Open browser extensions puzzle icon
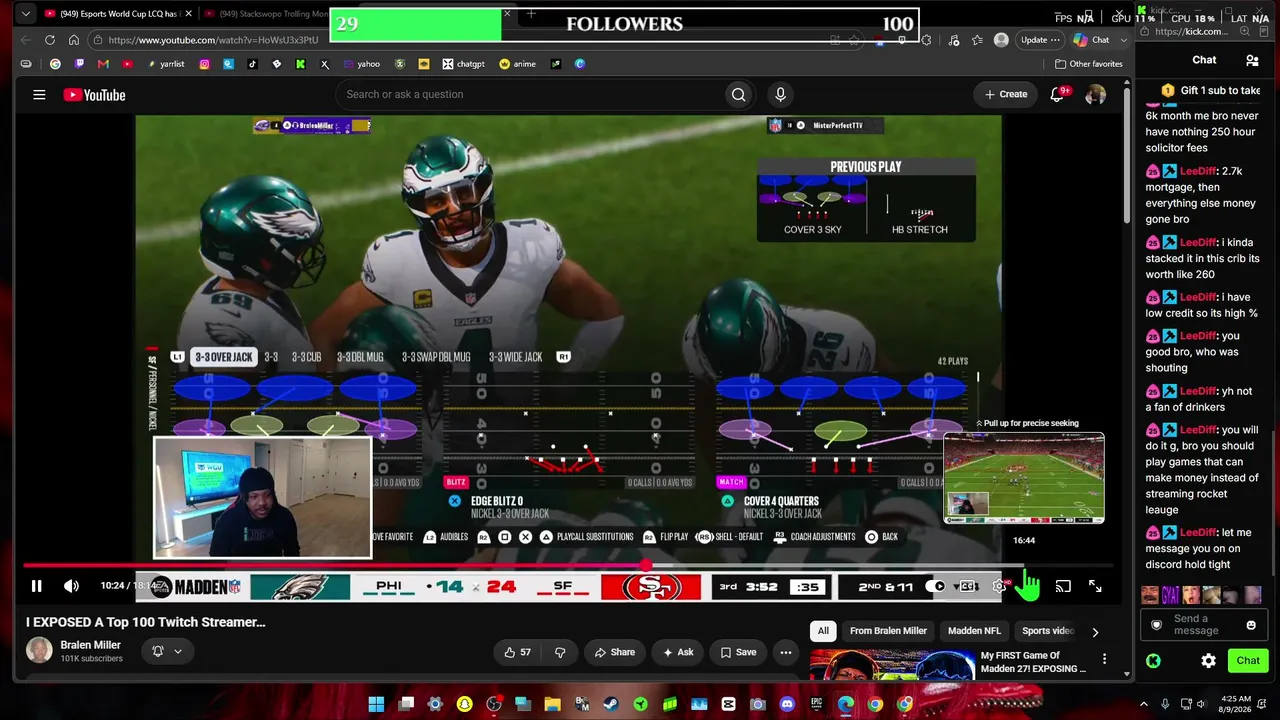Viewport: 1280px width, 720px height. [927, 40]
